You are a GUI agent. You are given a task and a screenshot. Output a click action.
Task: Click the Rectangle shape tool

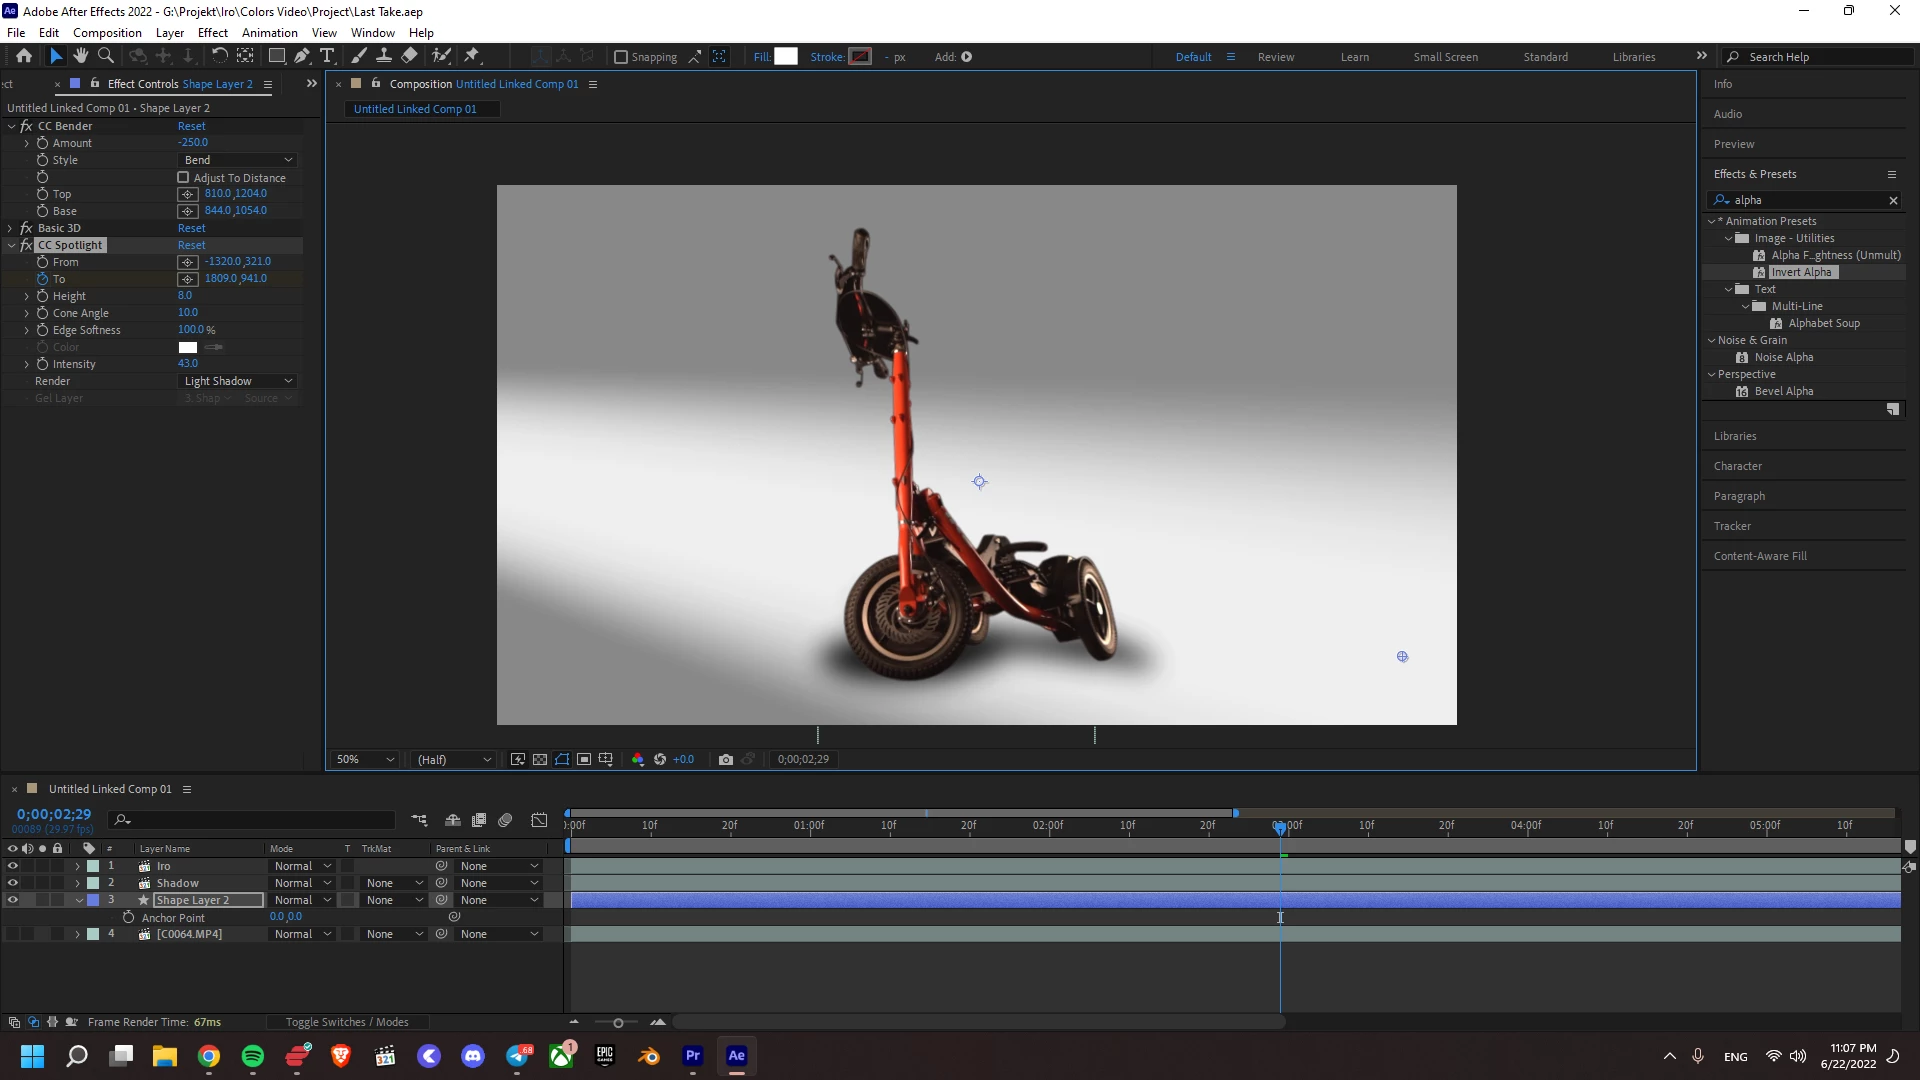click(x=277, y=56)
